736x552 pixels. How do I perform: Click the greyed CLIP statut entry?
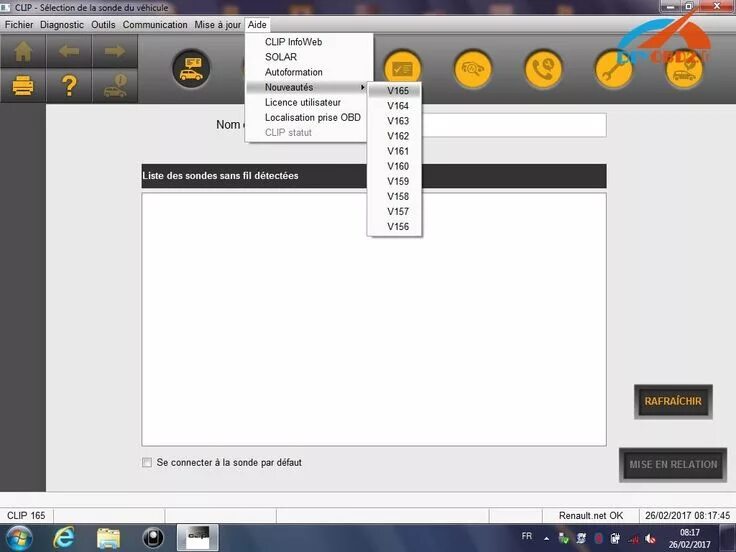pos(288,132)
